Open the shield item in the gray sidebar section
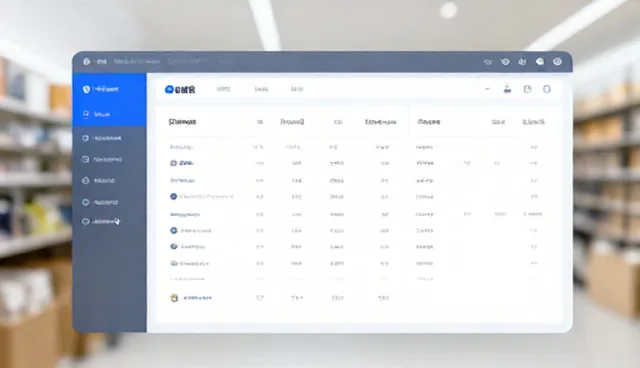This screenshot has height=368, width=640. pyautogui.click(x=102, y=138)
